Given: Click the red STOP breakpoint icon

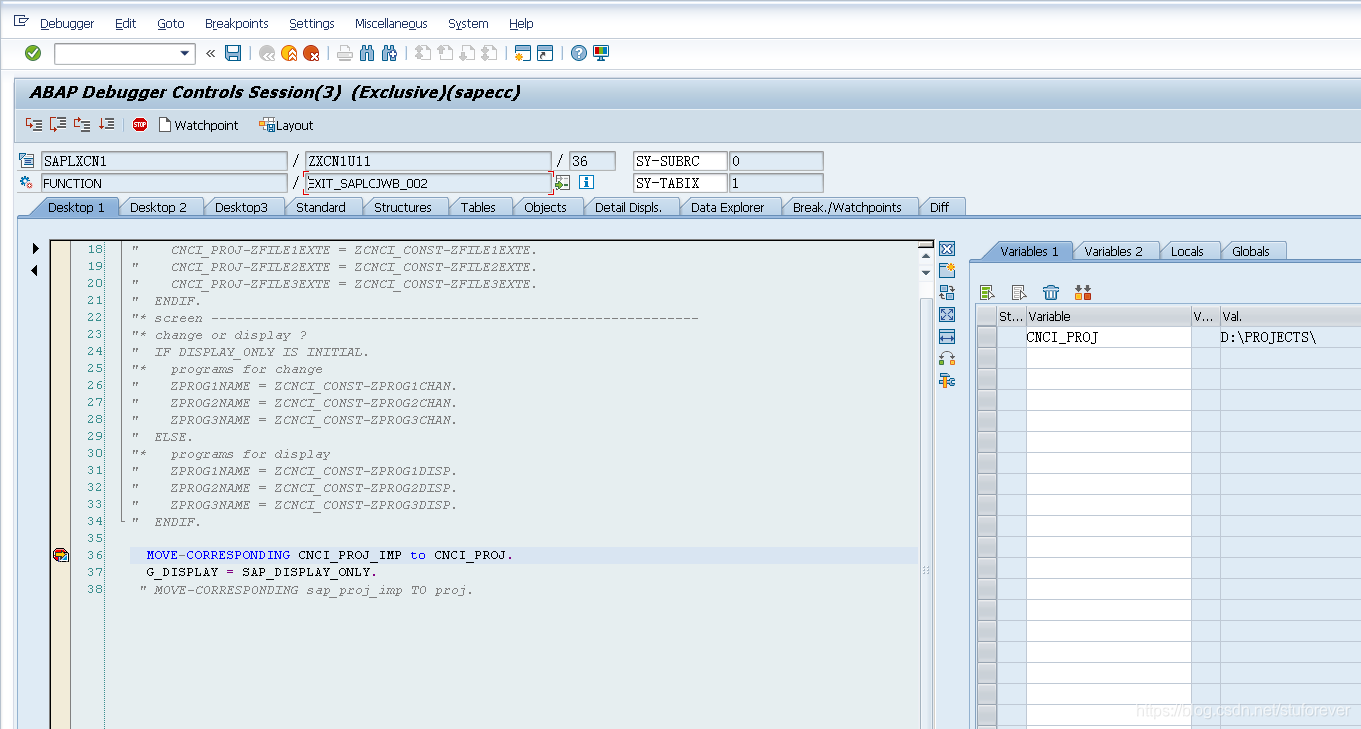Looking at the screenshot, I should click(140, 125).
